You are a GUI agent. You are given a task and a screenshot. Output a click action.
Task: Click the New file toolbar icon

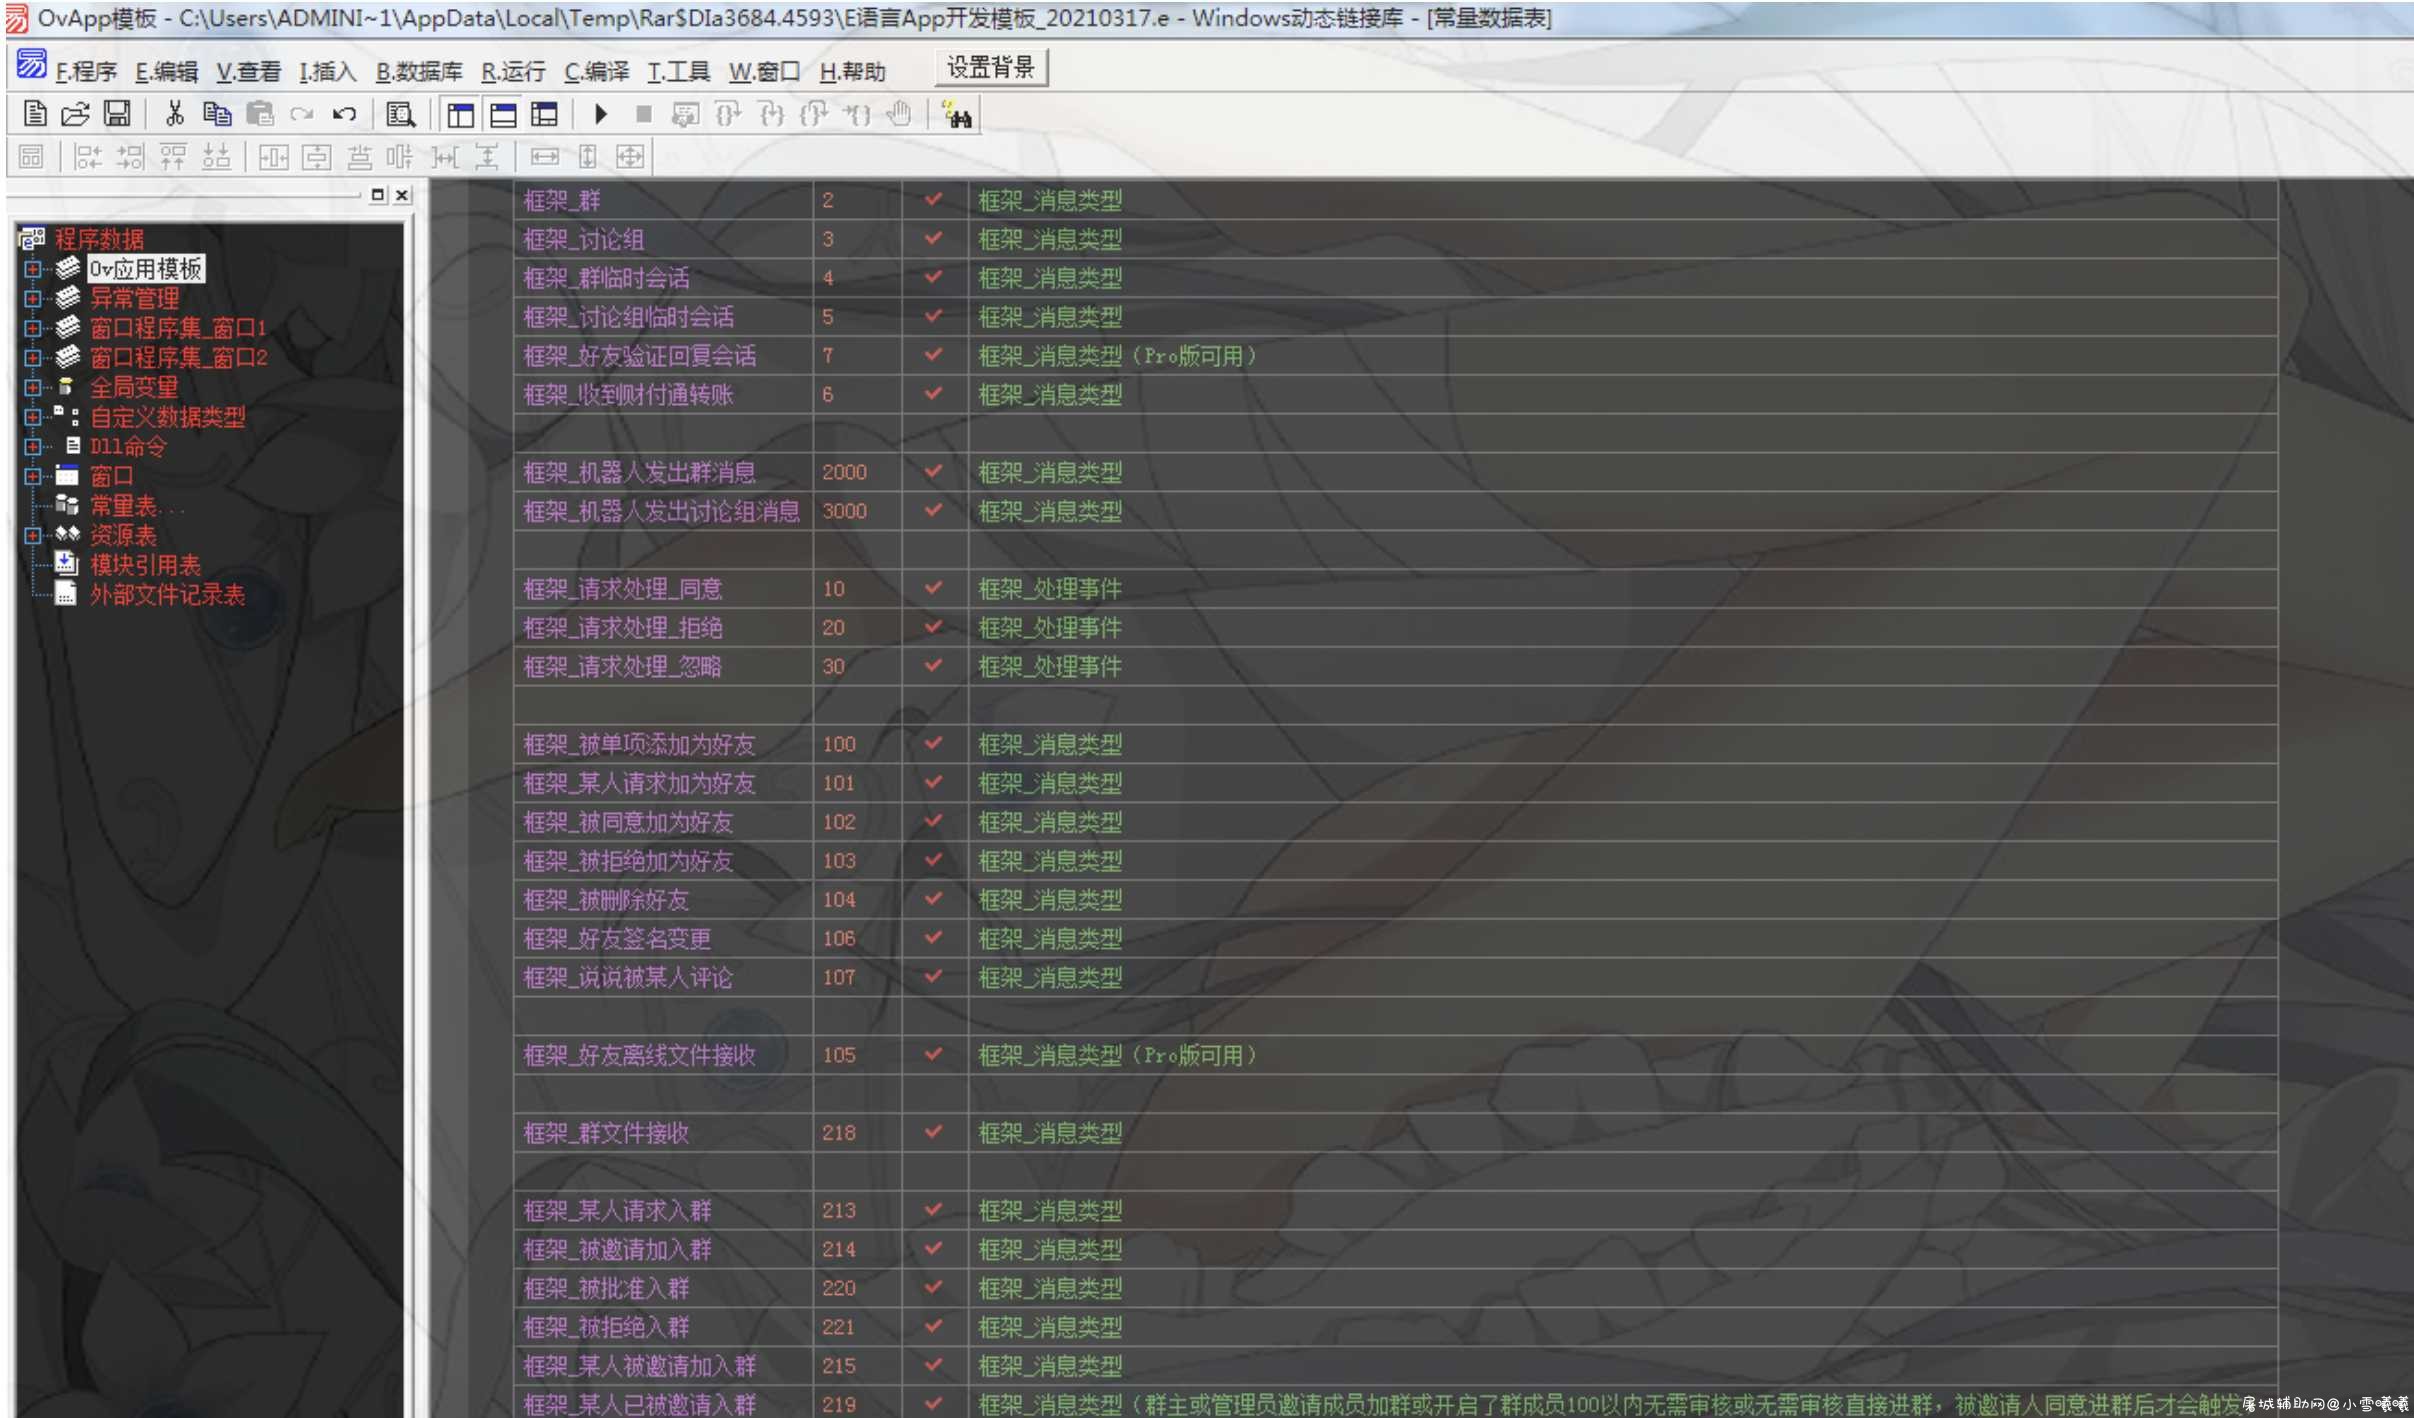click(x=35, y=115)
